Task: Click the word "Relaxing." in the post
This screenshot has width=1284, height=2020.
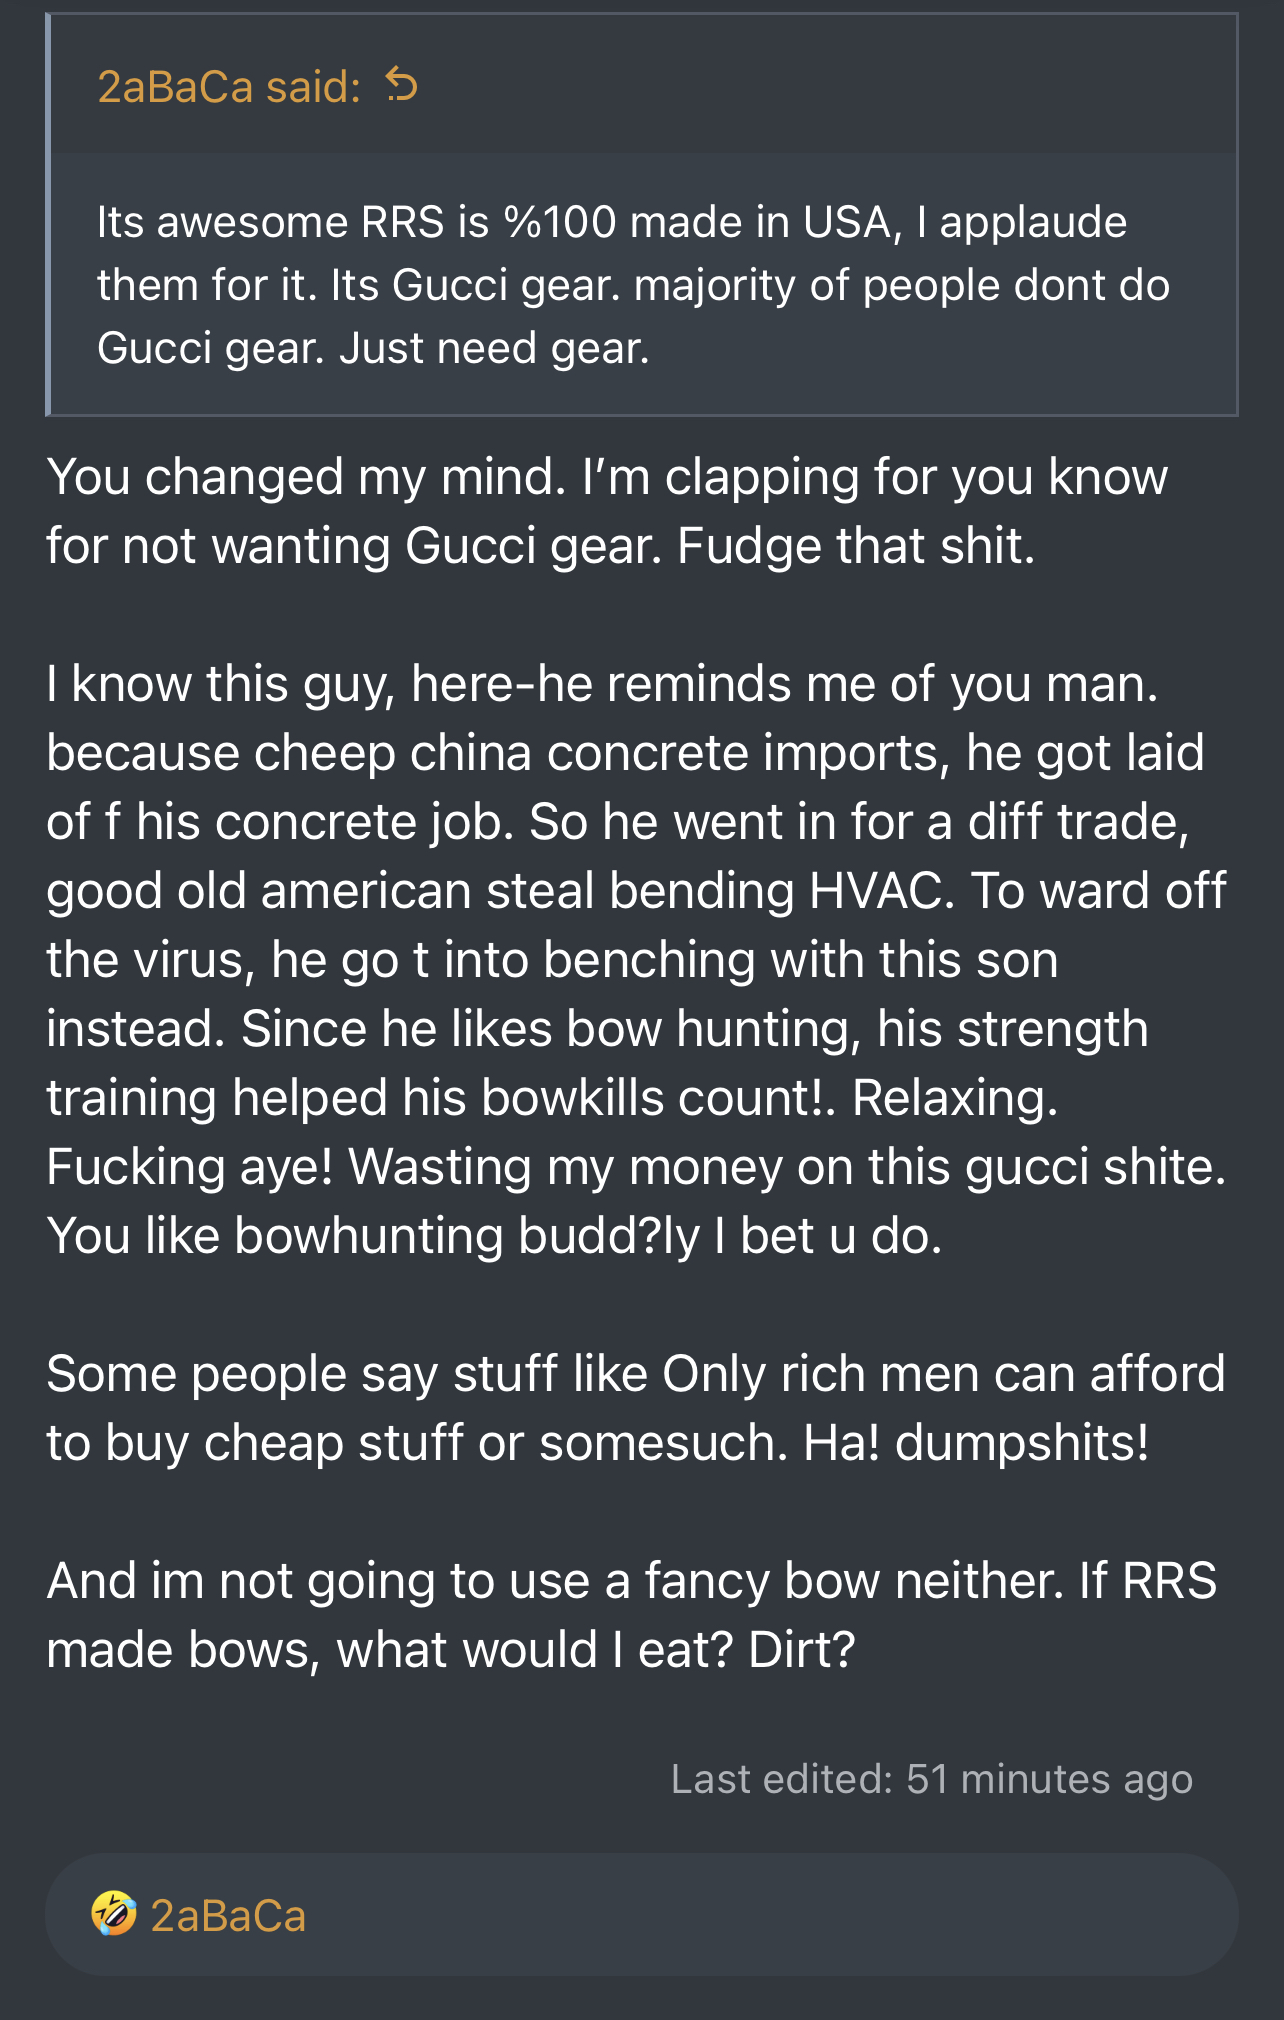Action: (955, 1097)
